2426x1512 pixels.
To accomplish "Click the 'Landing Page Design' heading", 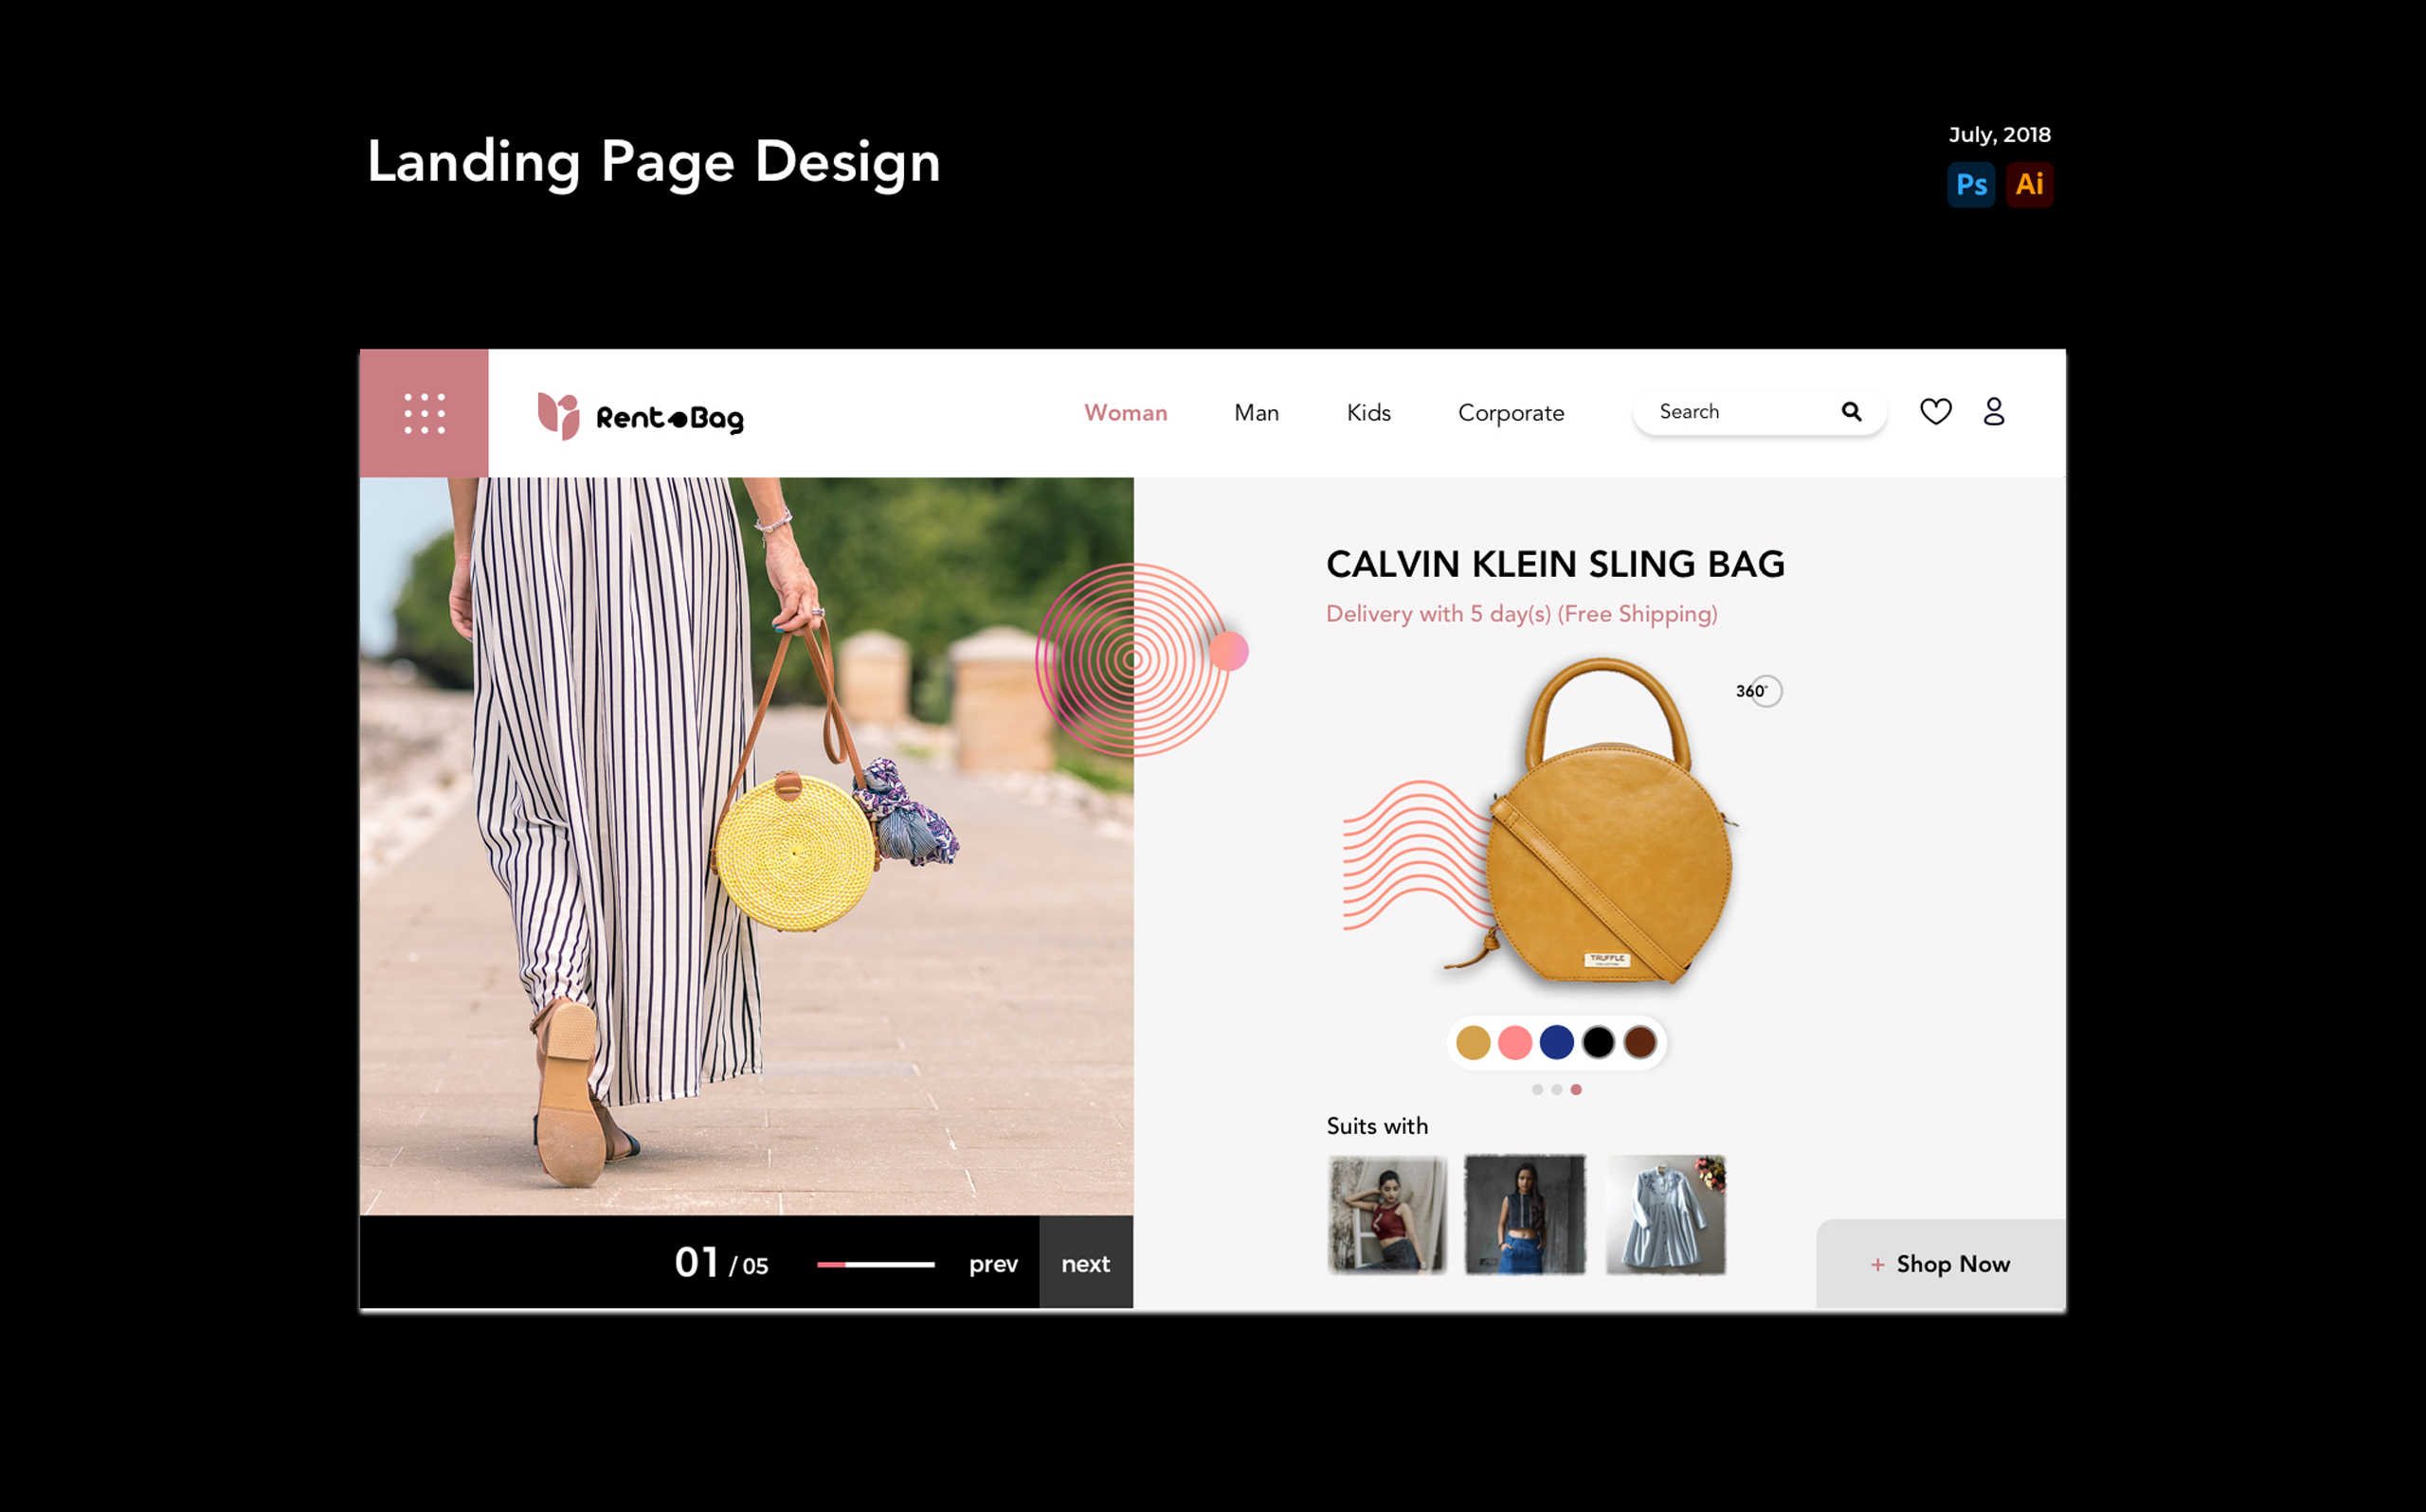I will tap(654, 163).
